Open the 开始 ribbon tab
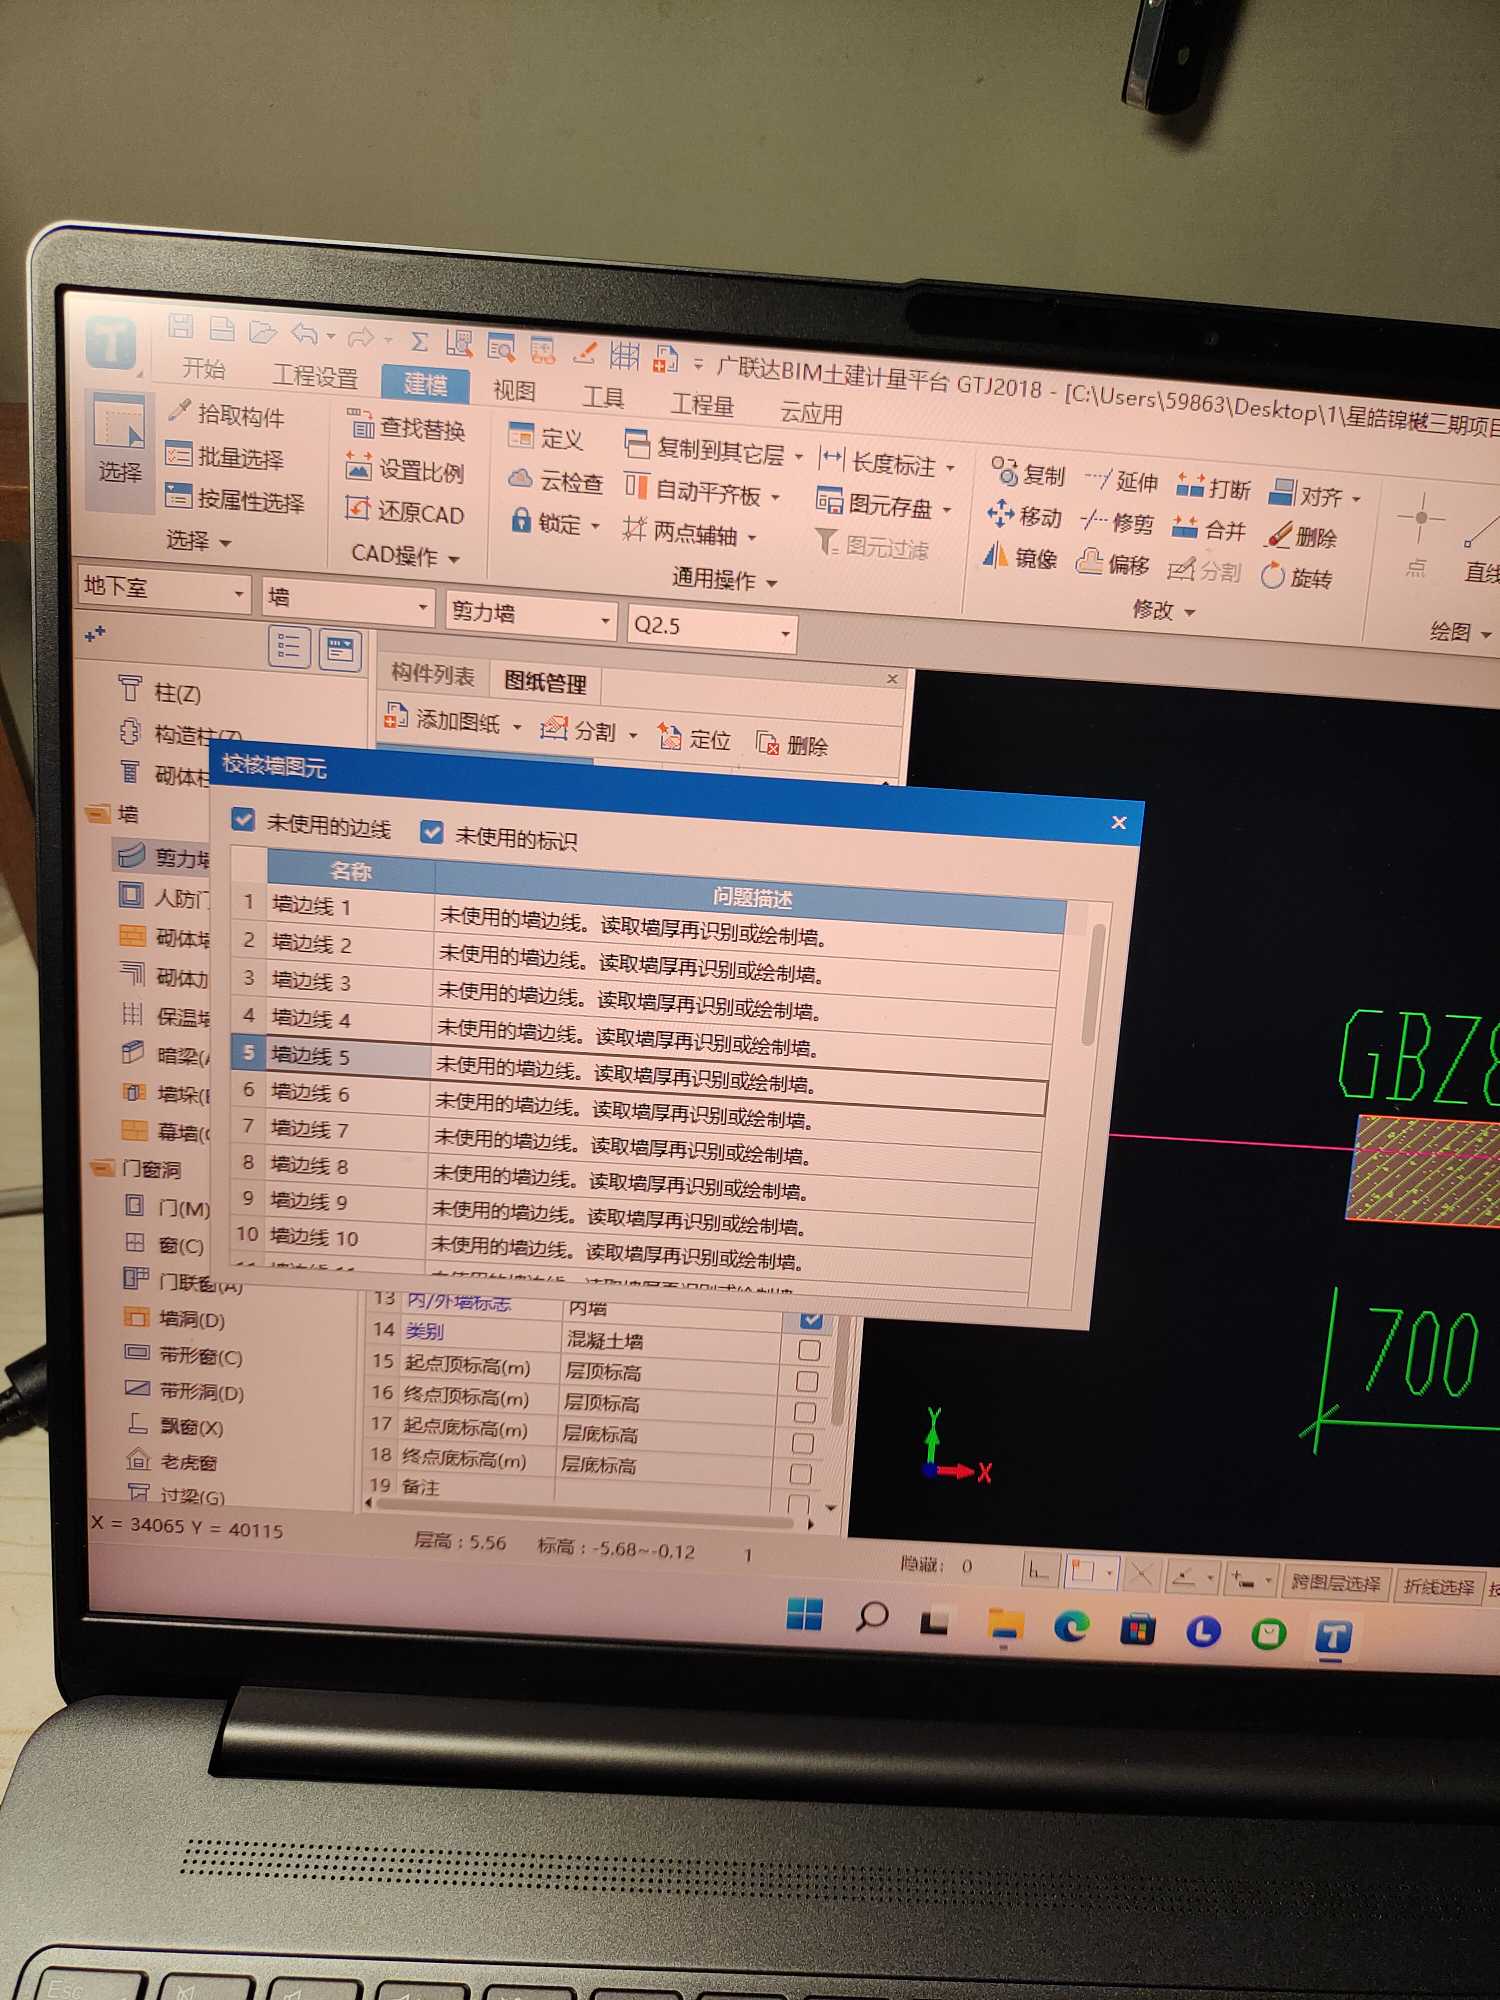The width and height of the screenshot is (1500, 2000). point(203,369)
